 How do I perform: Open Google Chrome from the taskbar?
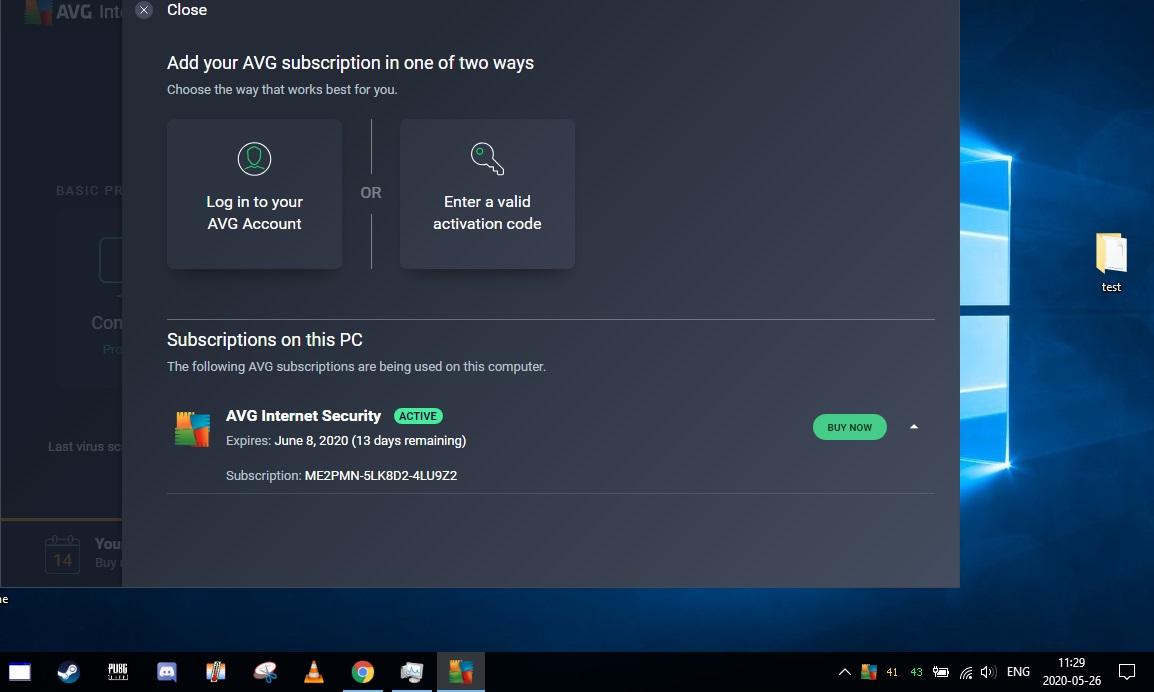click(x=363, y=671)
